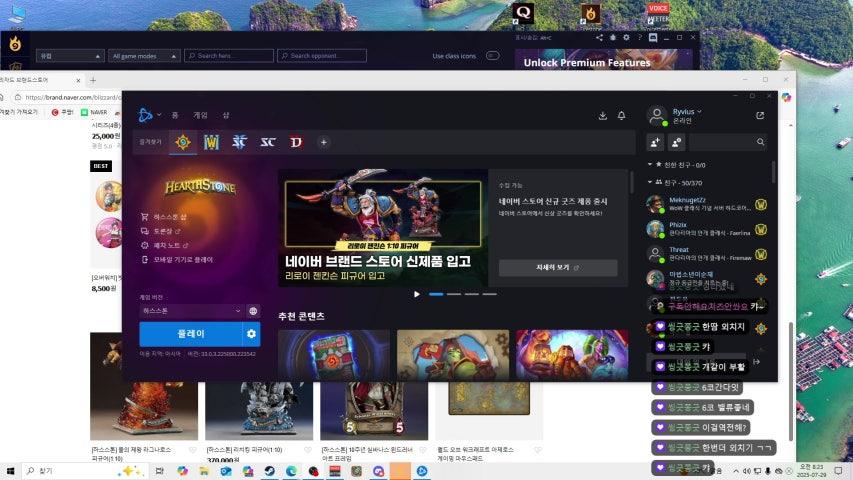Open the patch notes link
The height and width of the screenshot is (480, 853).
[164, 245]
